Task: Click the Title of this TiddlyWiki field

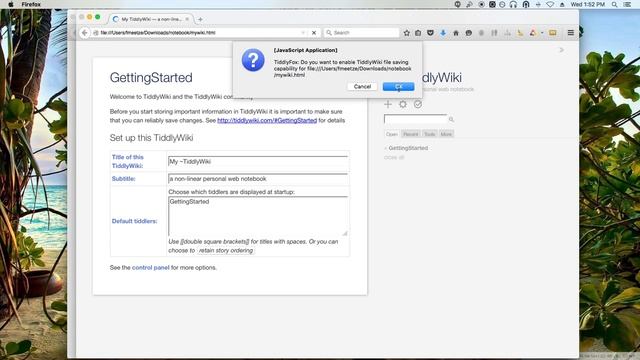Action: [x=258, y=162]
